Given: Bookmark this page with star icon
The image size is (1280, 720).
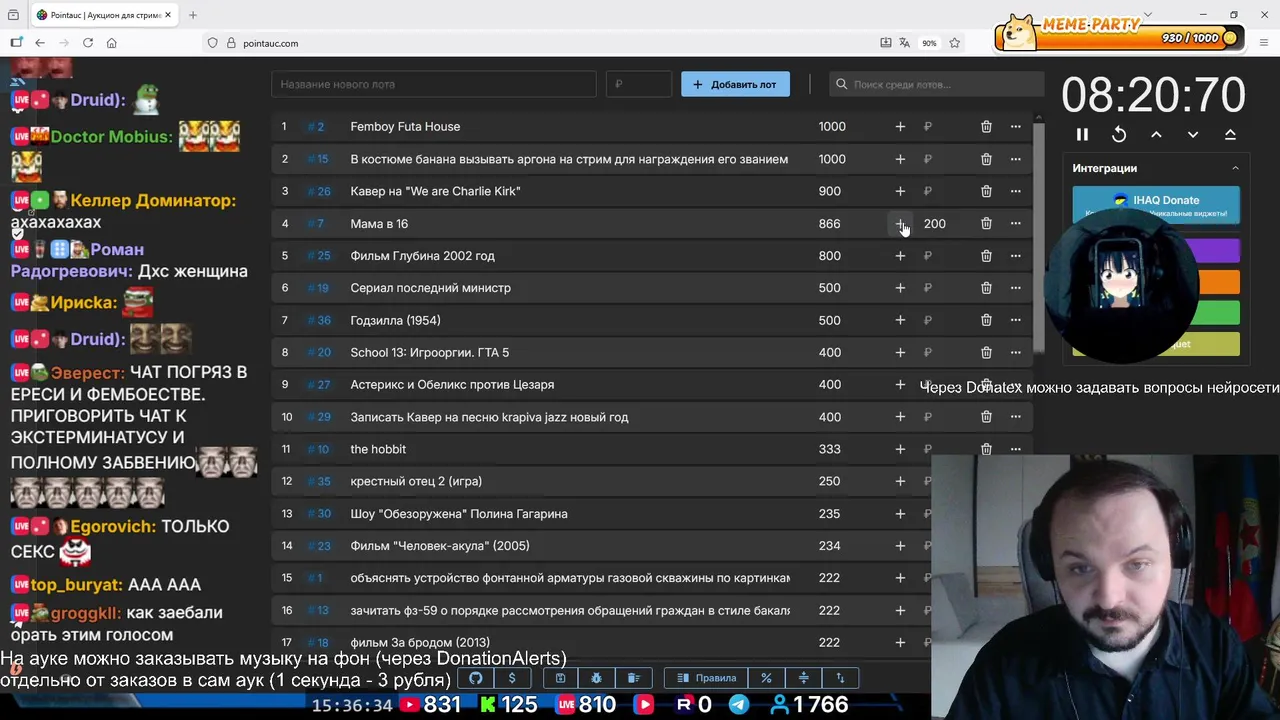Looking at the screenshot, I should pyautogui.click(x=955, y=43).
